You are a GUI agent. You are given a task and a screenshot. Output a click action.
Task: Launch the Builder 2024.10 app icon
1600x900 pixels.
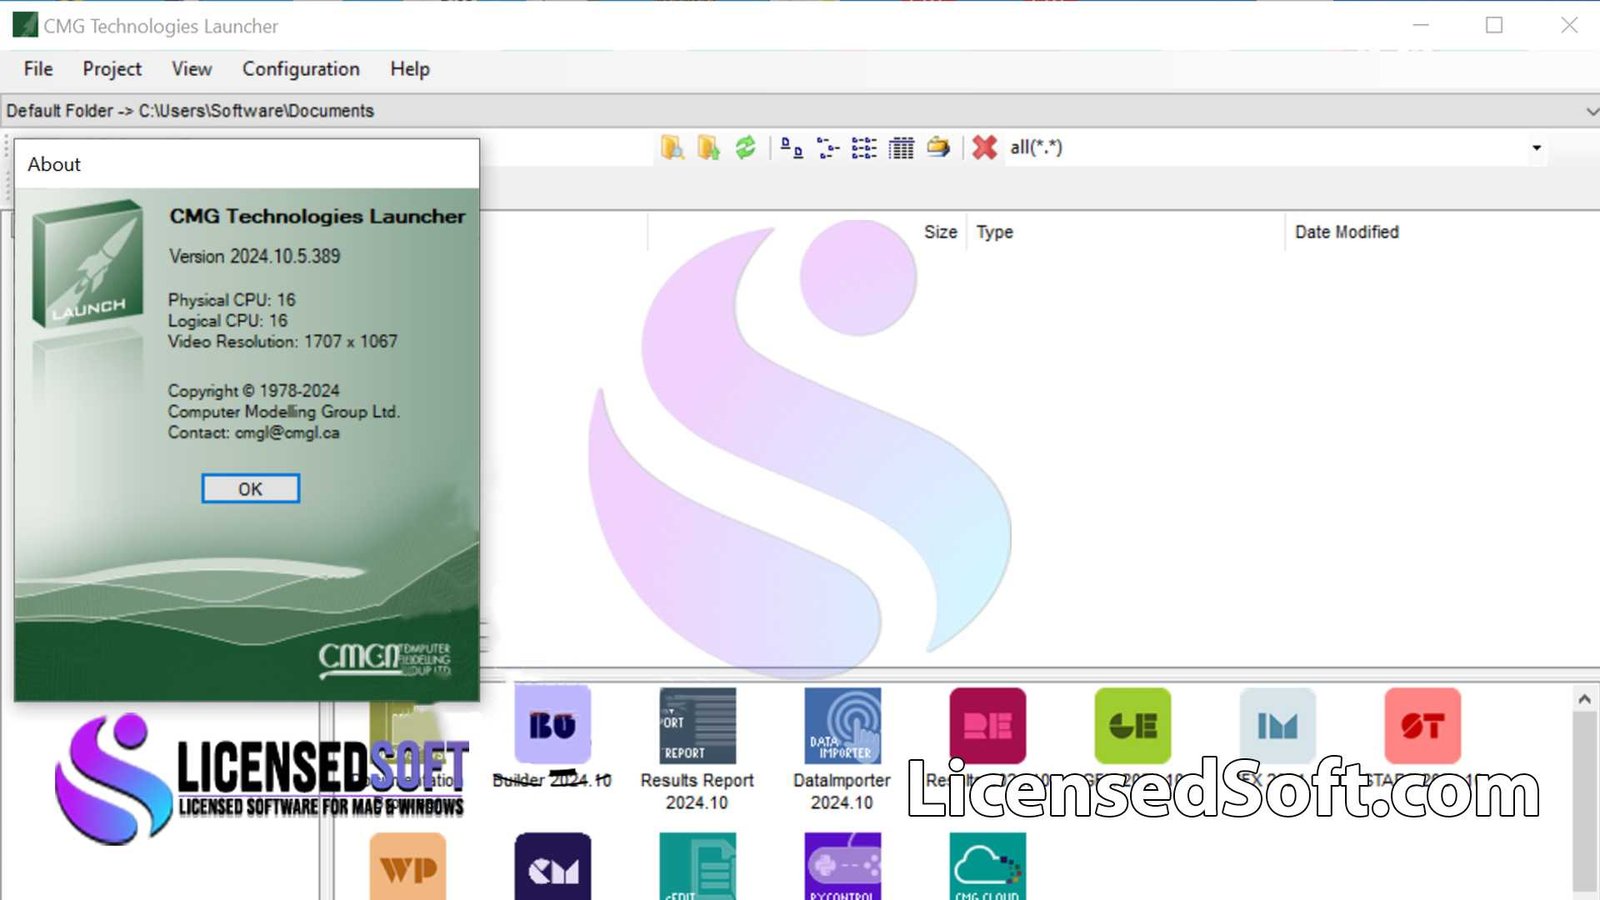552,725
